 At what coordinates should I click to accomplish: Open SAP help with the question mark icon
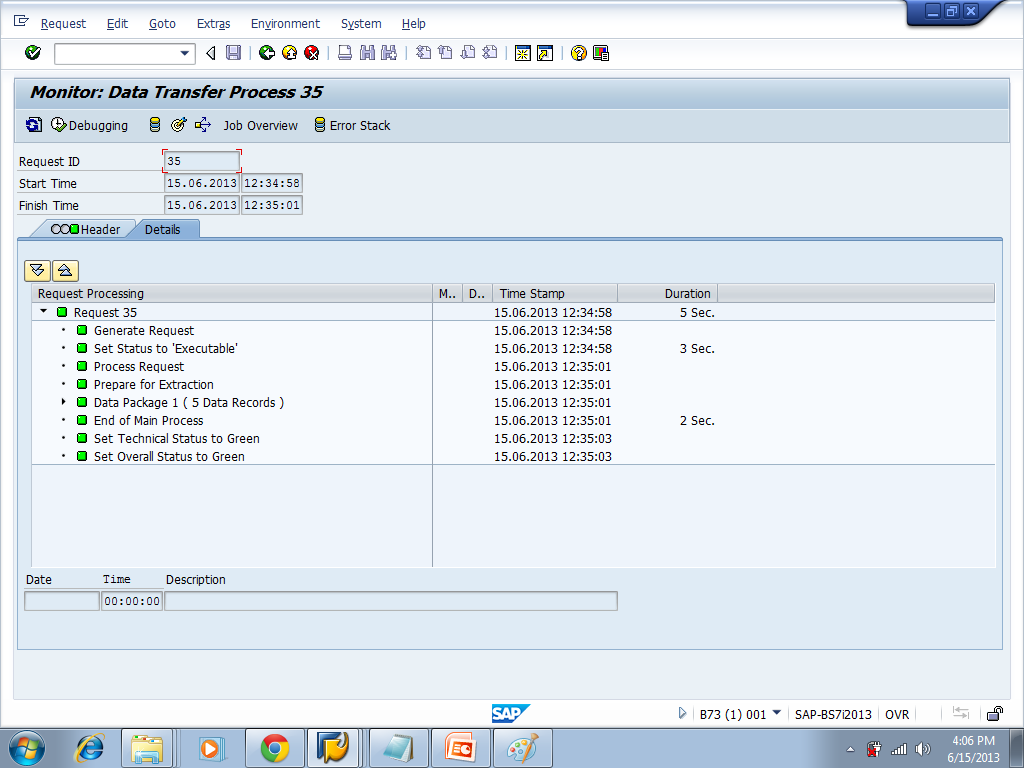click(577, 53)
